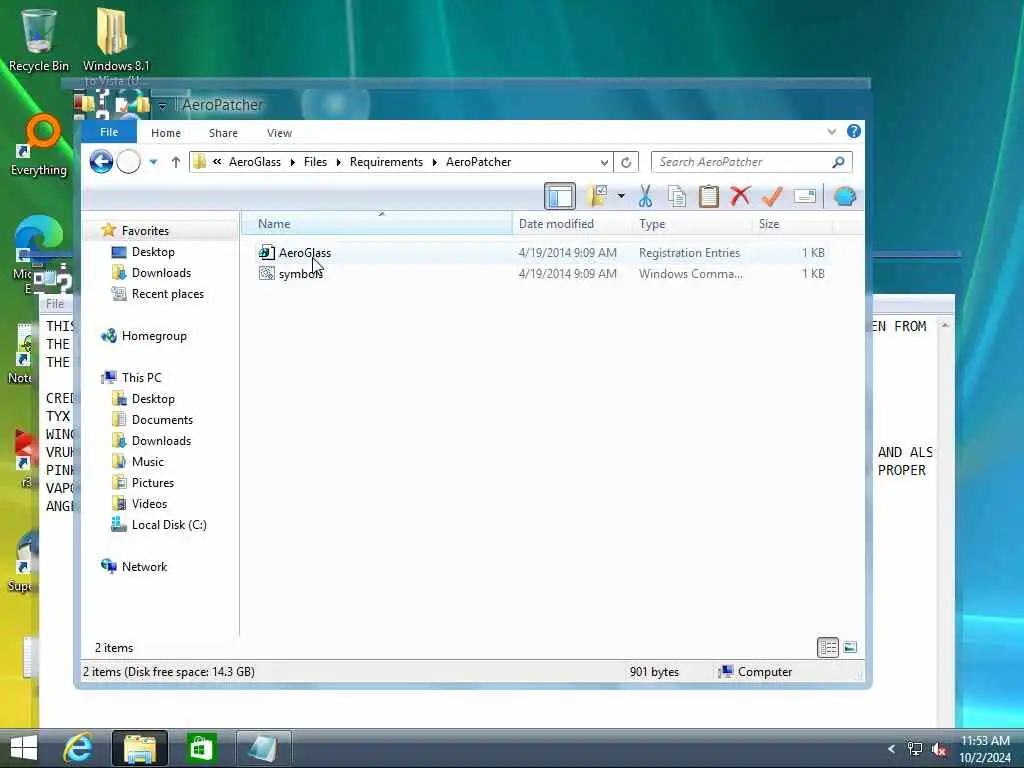Expand the folder options dropdown arrow

[621, 195]
